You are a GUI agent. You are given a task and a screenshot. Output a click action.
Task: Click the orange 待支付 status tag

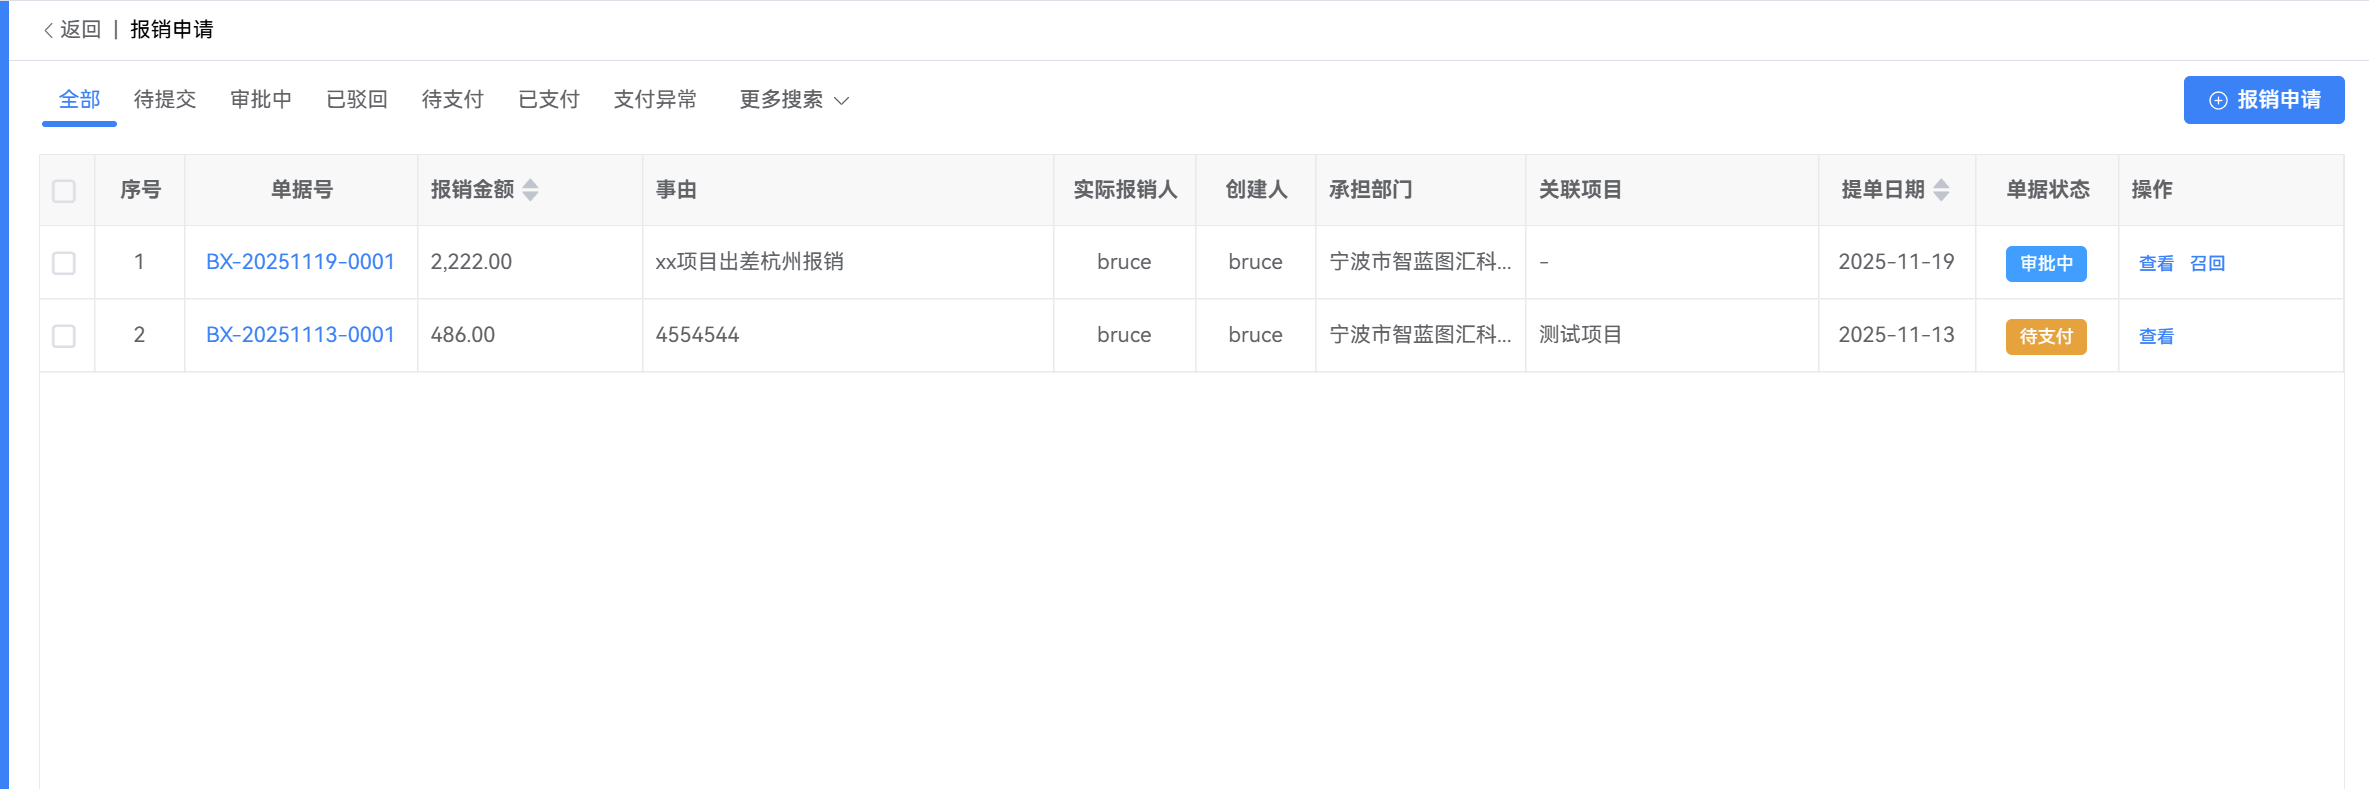(2045, 337)
